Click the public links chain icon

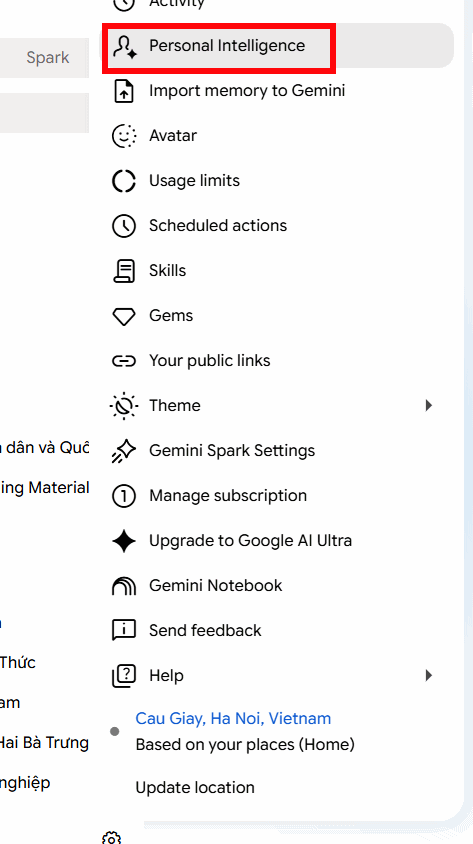pyautogui.click(x=124, y=361)
